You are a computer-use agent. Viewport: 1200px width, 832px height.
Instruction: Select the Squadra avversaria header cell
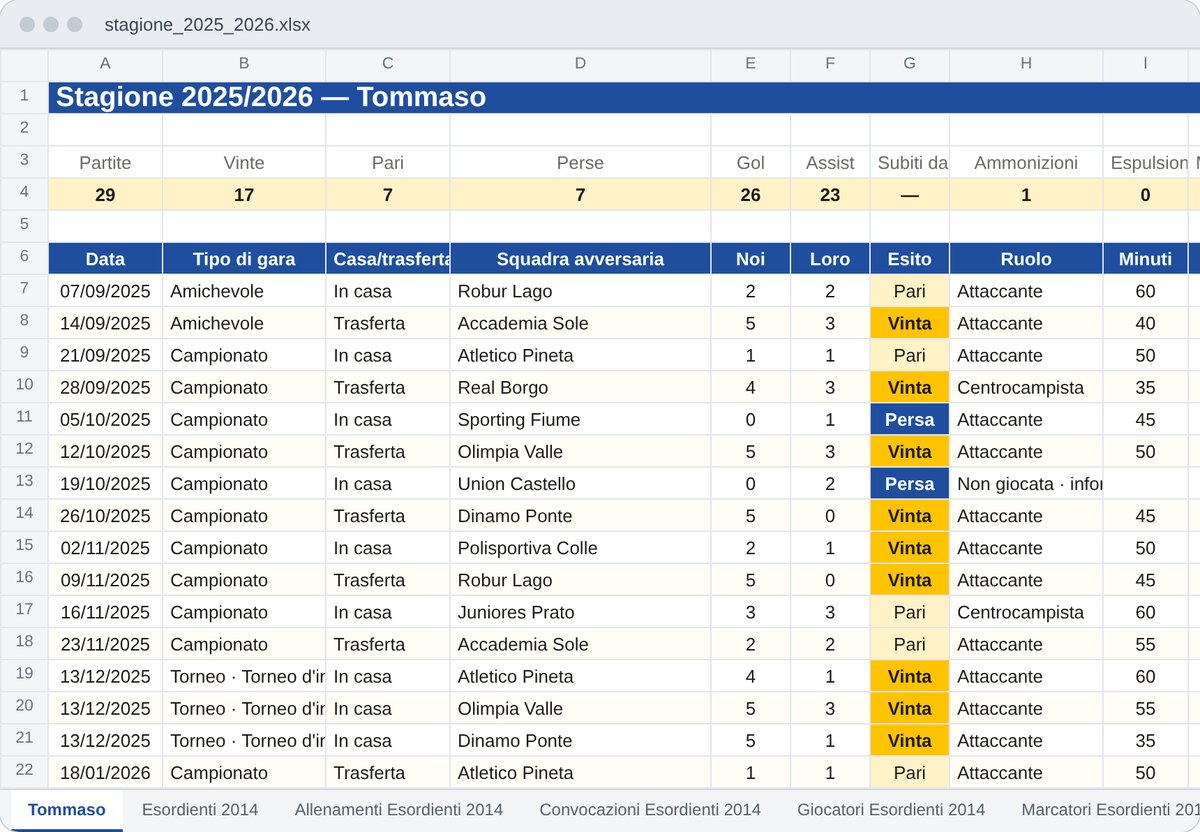point(580,259)
